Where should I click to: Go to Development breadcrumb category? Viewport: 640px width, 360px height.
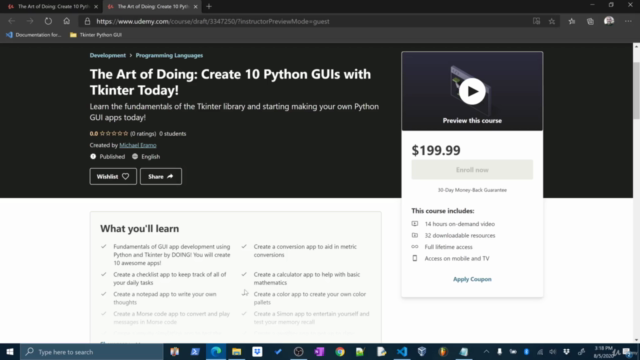point(108,55)
